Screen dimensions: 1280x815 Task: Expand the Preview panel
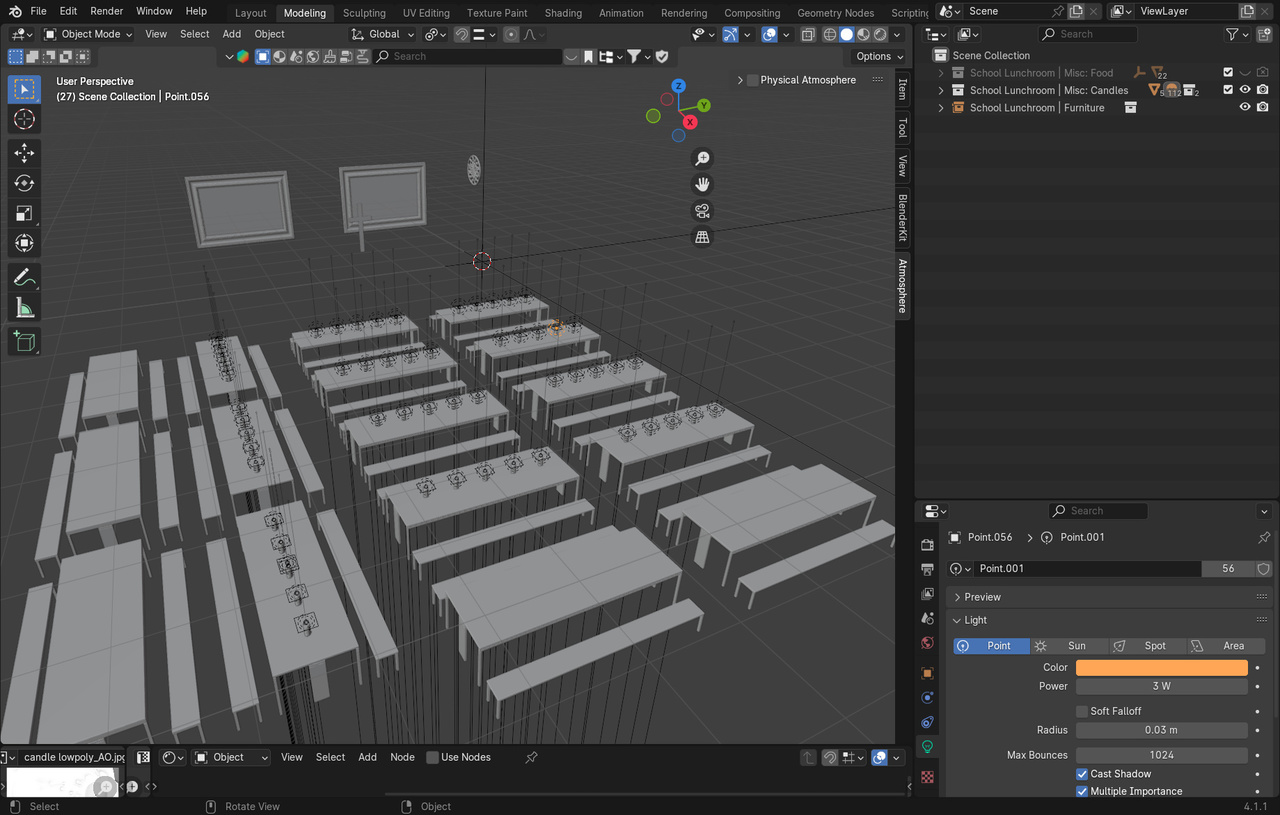point(957,597)
